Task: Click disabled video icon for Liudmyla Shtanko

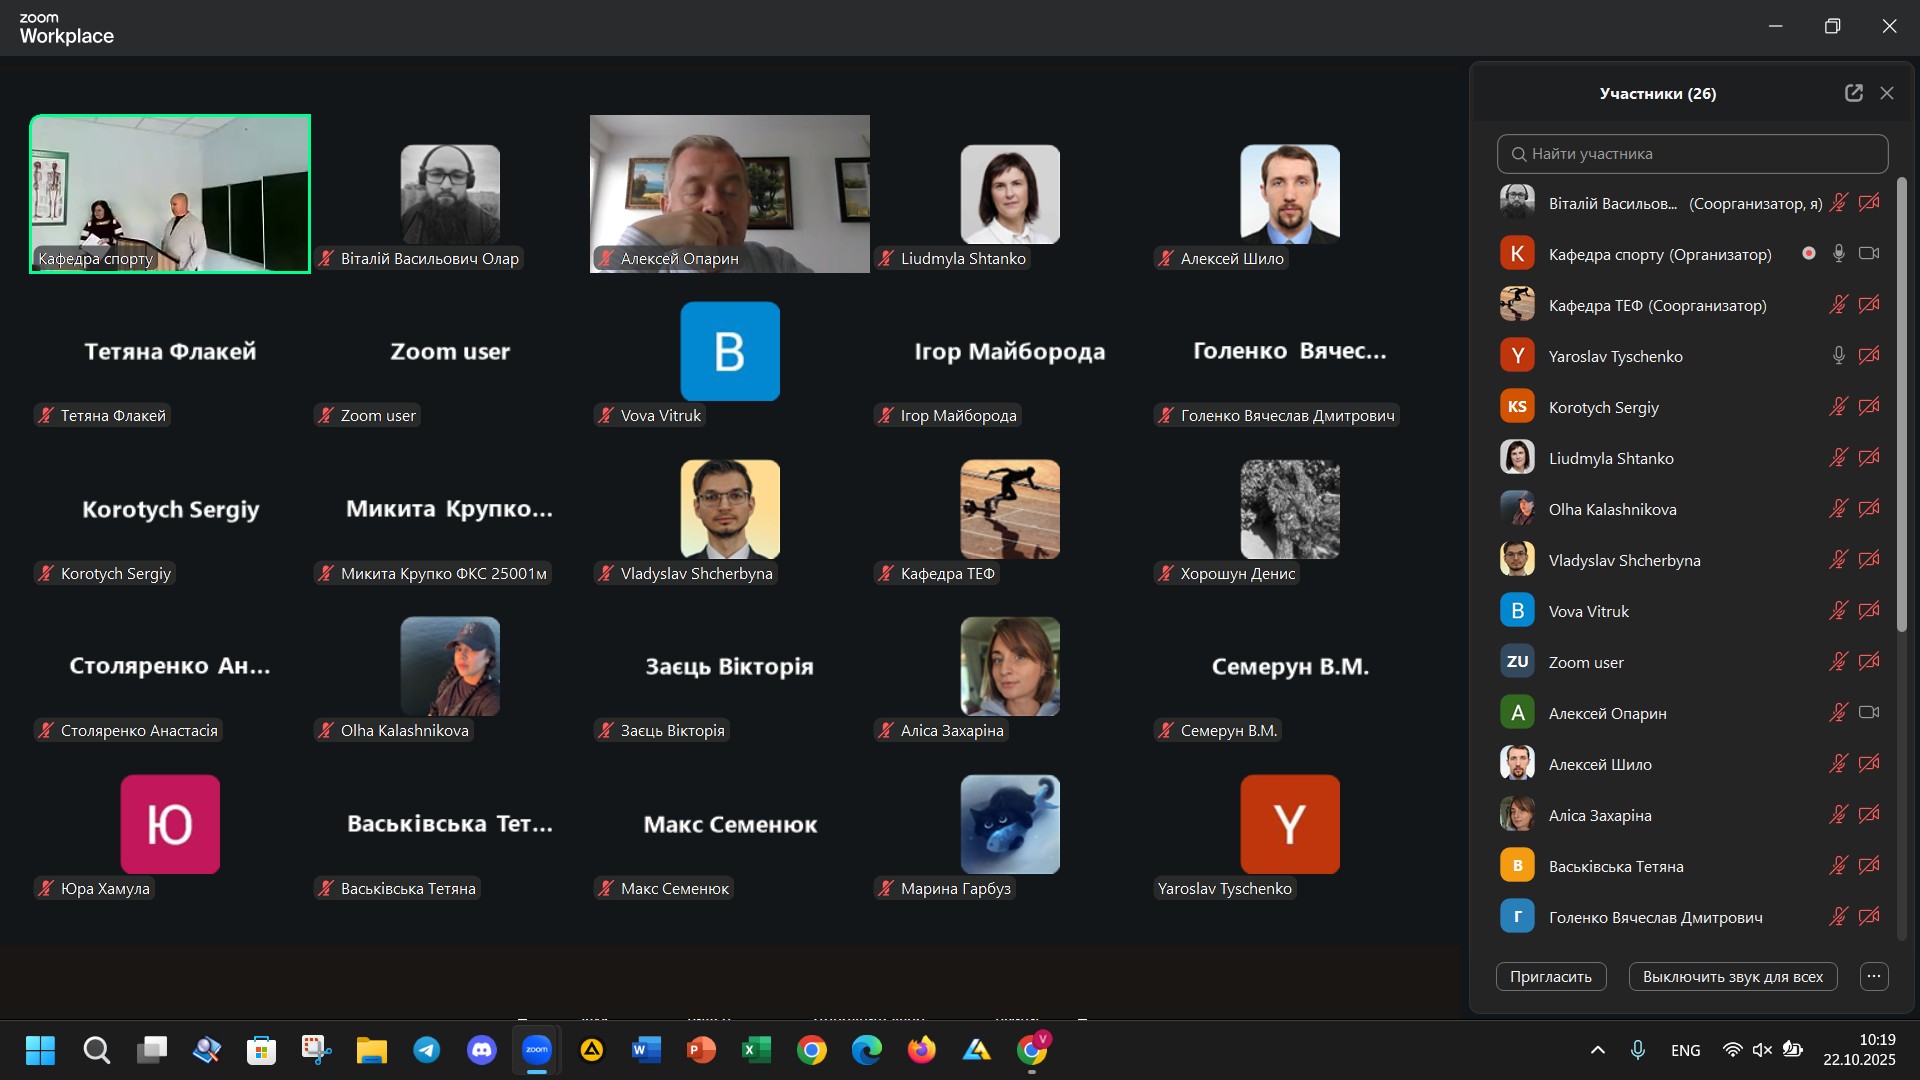Action: [x=1868, y=458]
